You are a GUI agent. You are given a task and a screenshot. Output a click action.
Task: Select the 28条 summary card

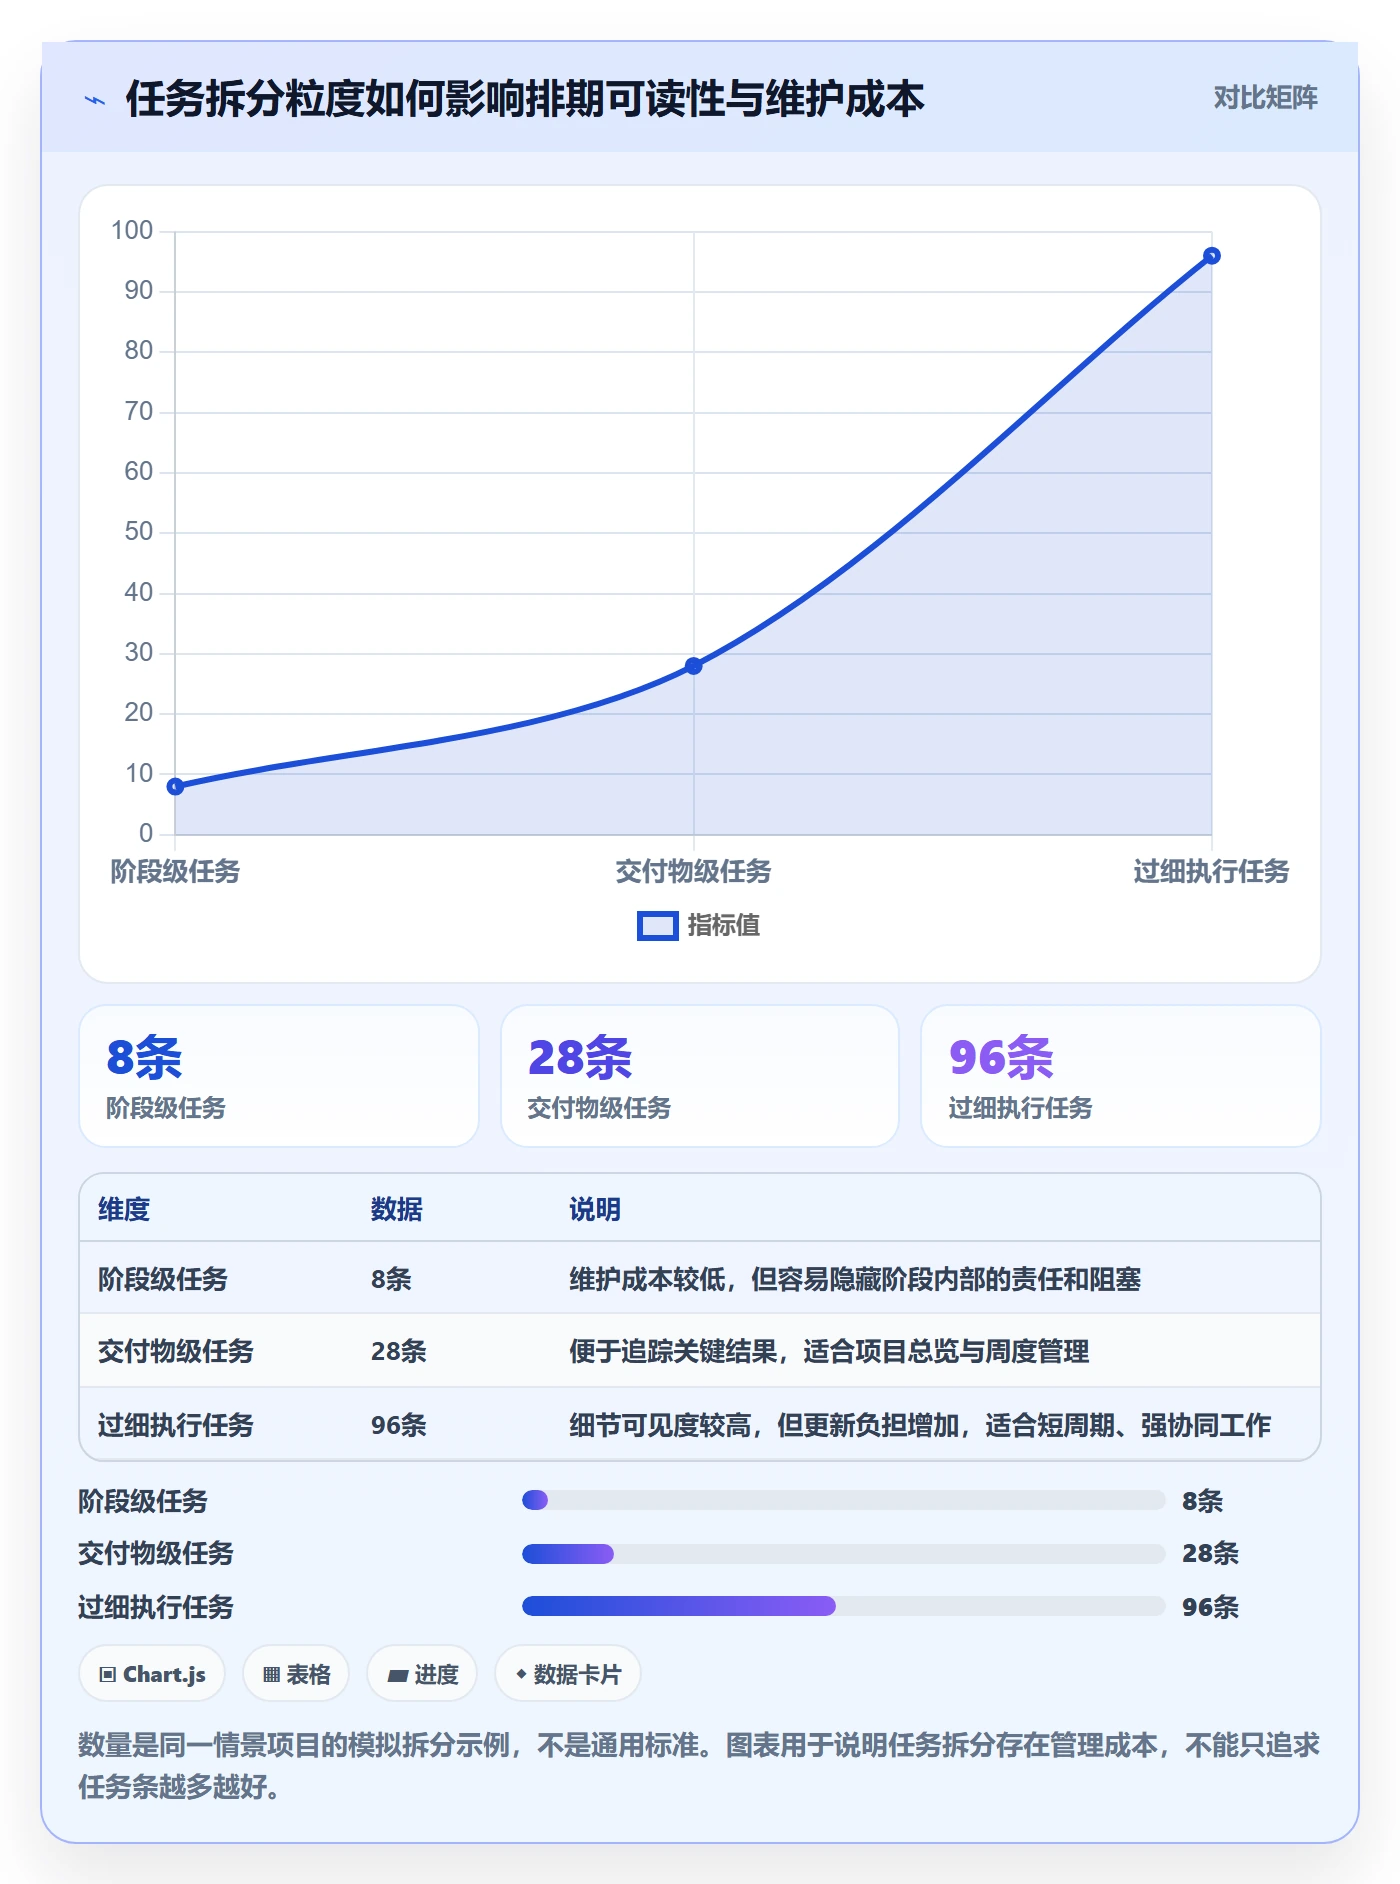tap(700, 1076)
